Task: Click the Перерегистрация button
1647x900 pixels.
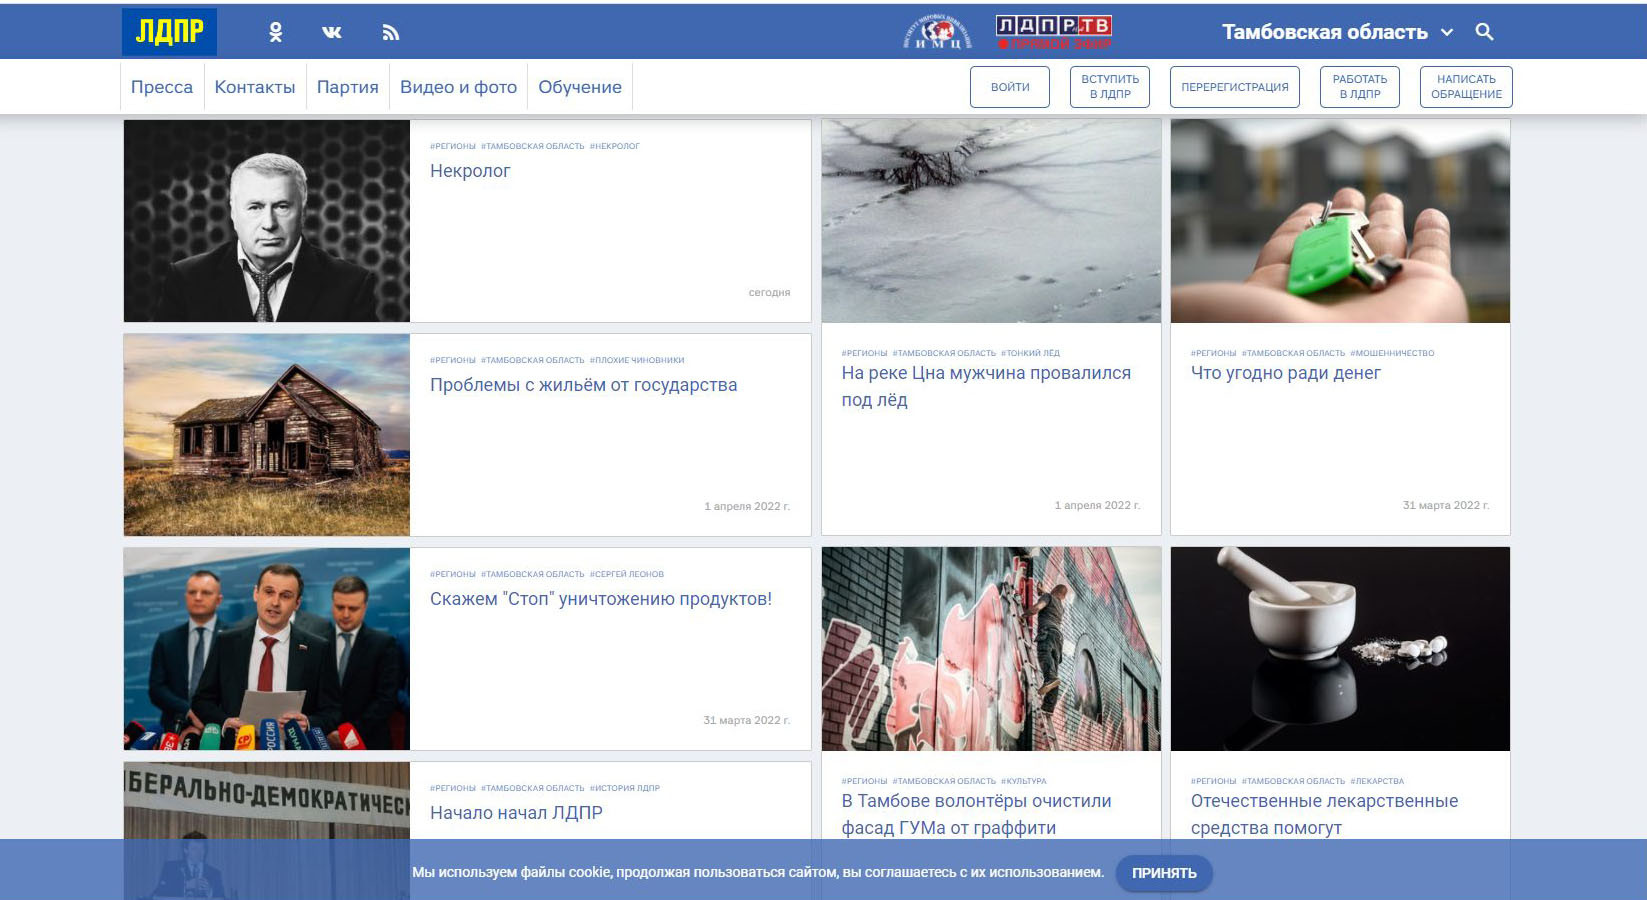Action: tap(1234, 87)
